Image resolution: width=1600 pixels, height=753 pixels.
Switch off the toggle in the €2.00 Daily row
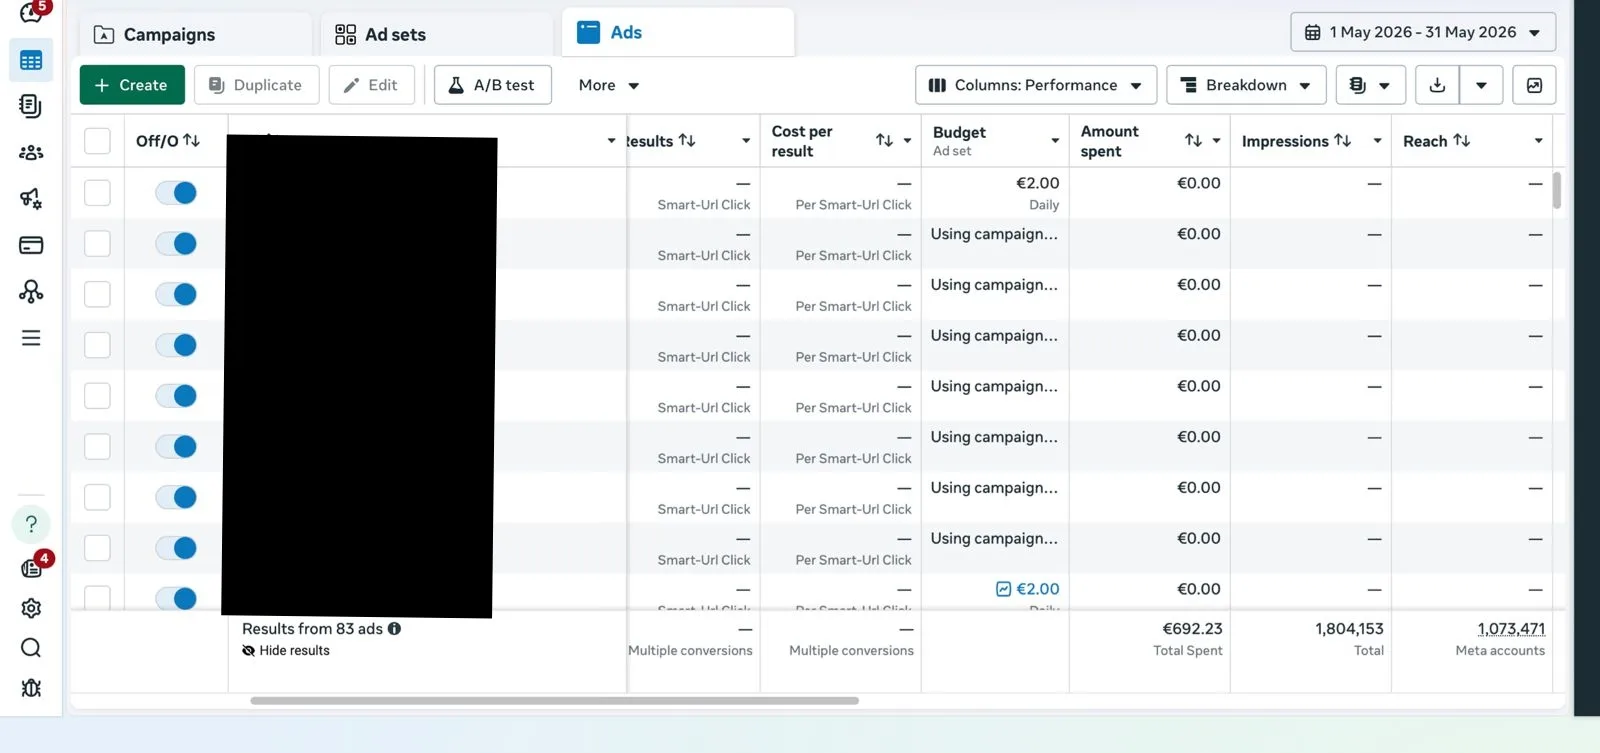(x=176, y=193)
